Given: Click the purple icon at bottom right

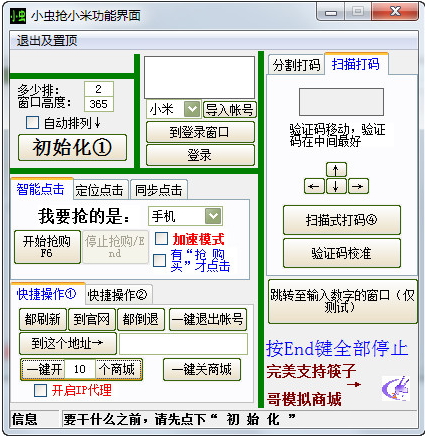Looking at the screenshot, I should tap(396, 388).
